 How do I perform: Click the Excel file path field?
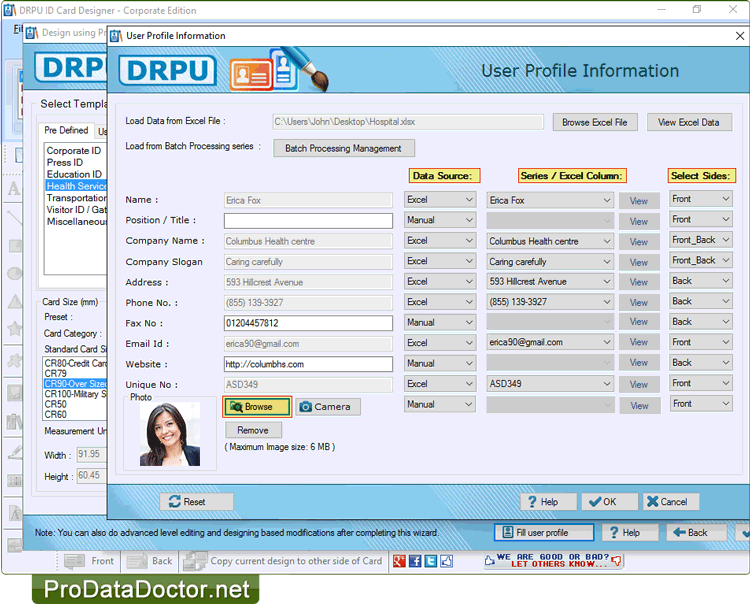click(408, 122)
